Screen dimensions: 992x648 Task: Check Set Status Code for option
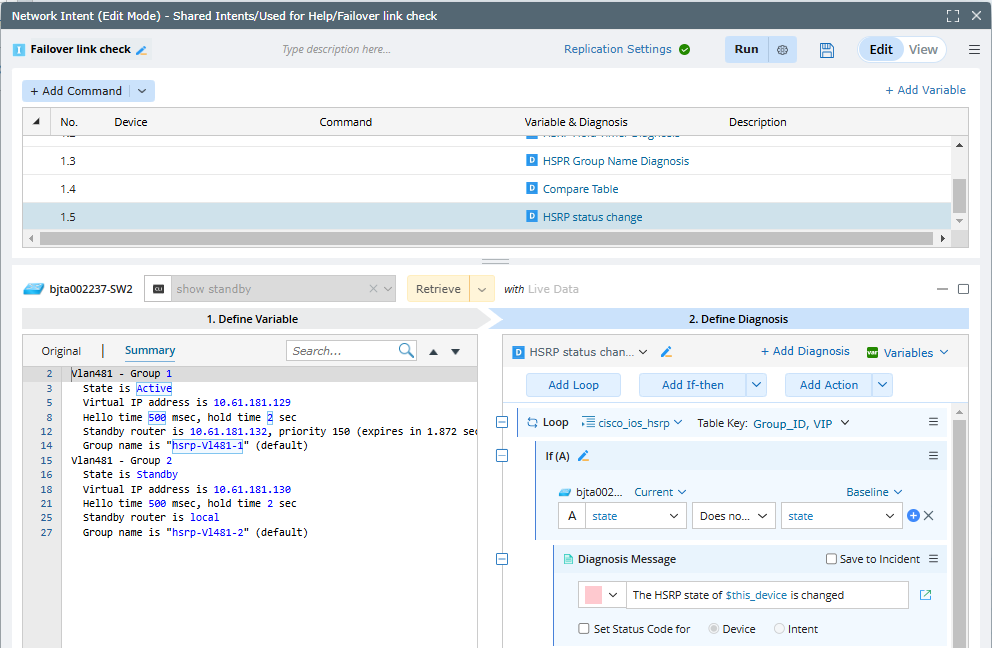click(584, 629)
